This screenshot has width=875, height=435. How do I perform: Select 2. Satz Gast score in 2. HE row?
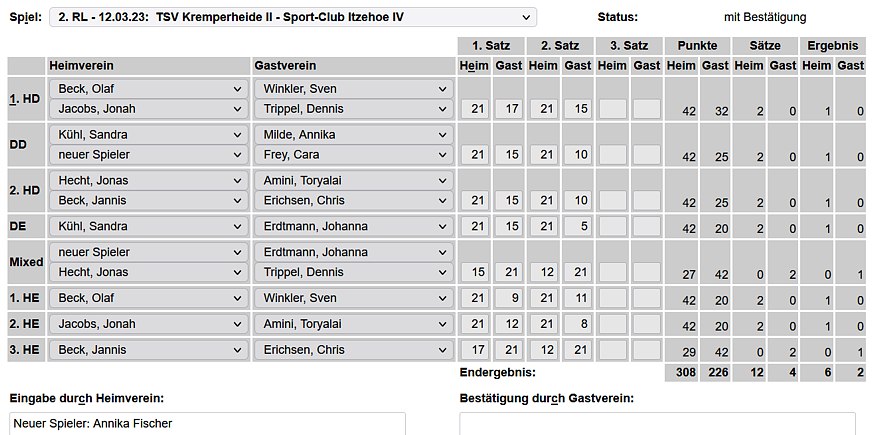(x=578, y=324)
